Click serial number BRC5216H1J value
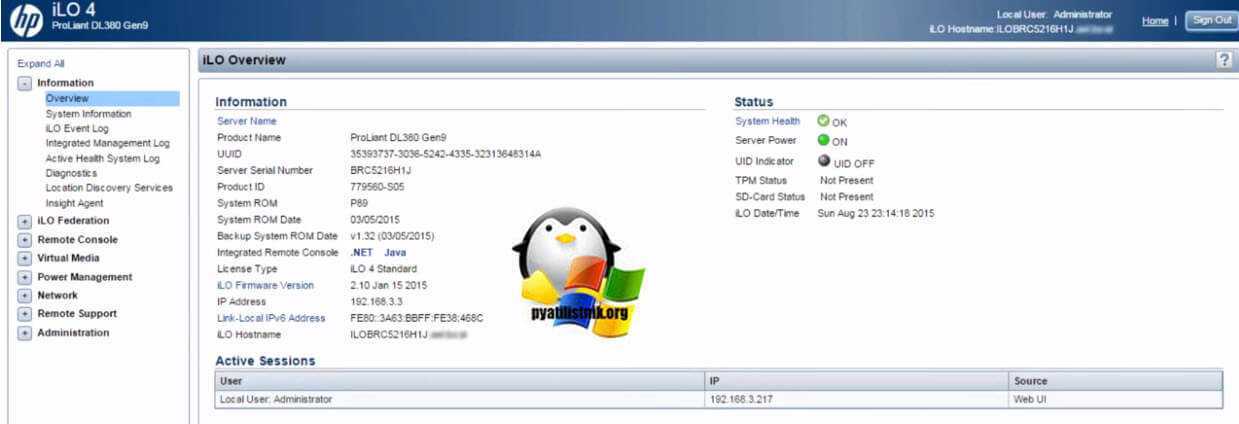The image size is (1239, 424). point(381,170)
